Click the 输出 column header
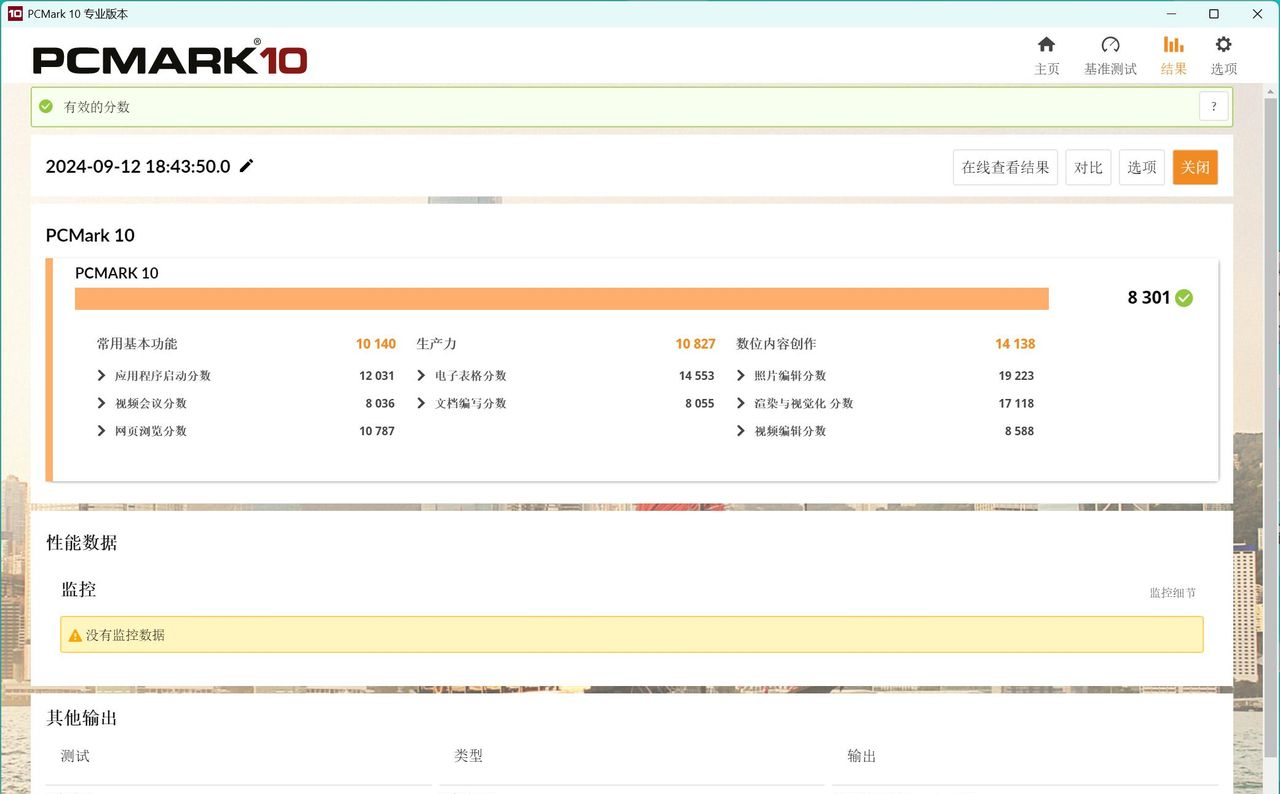Image resolution: width=1280 pixels, height=794 pixels. coord(861,756)
